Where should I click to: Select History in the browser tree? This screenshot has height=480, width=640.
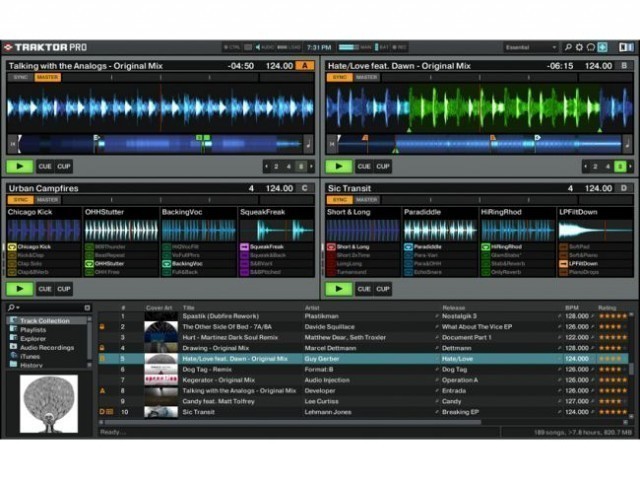31,365
